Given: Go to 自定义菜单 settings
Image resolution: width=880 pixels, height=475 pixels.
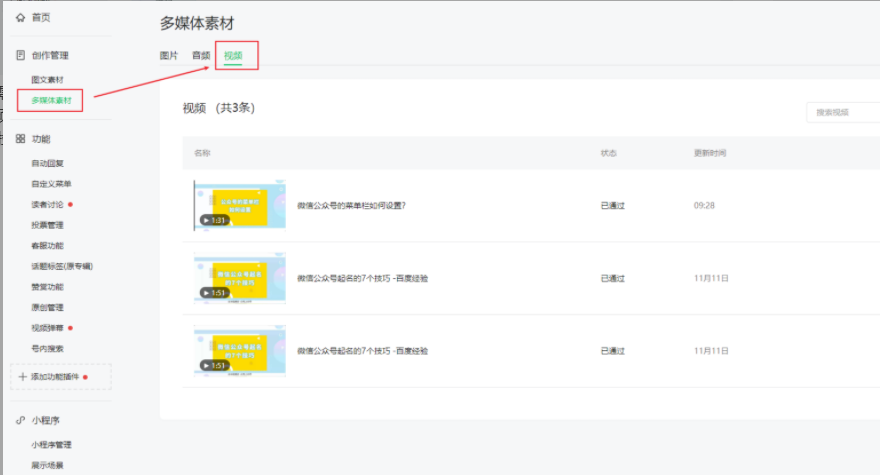Looking at the screenshot, I should [x=51, y=184].
